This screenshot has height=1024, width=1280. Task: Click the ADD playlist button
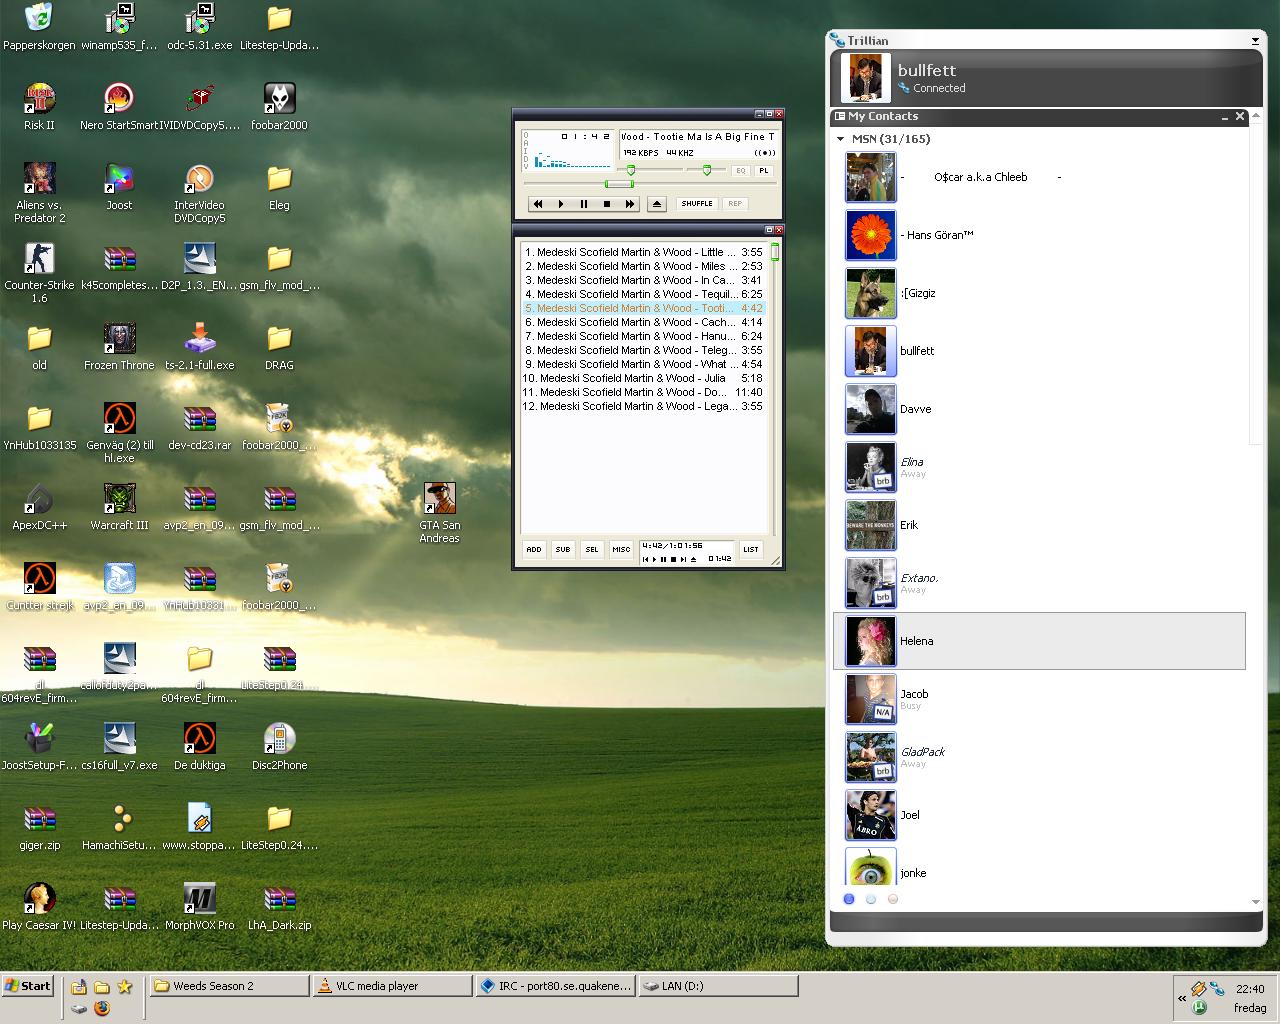point(534,549)
